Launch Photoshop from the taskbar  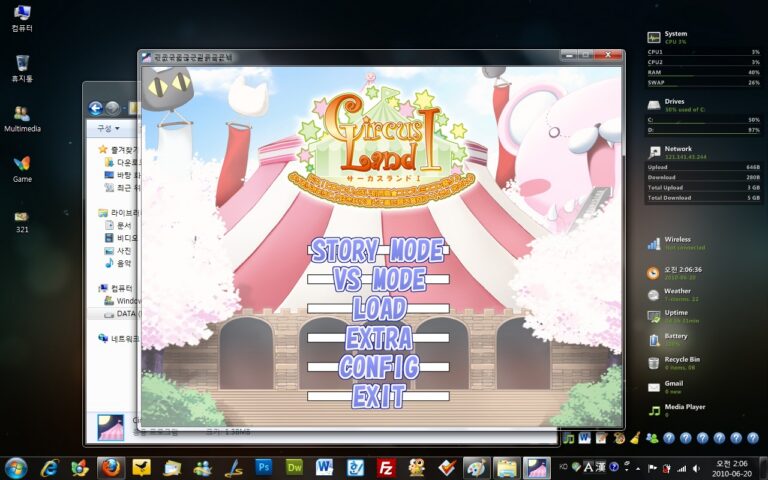click(x=263, y=468)
